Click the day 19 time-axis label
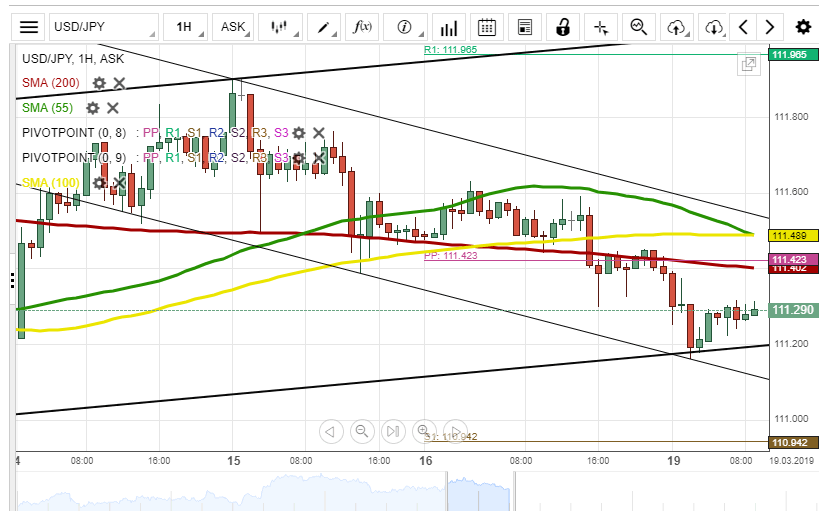 pyautogui.click(x=674, y=461)
